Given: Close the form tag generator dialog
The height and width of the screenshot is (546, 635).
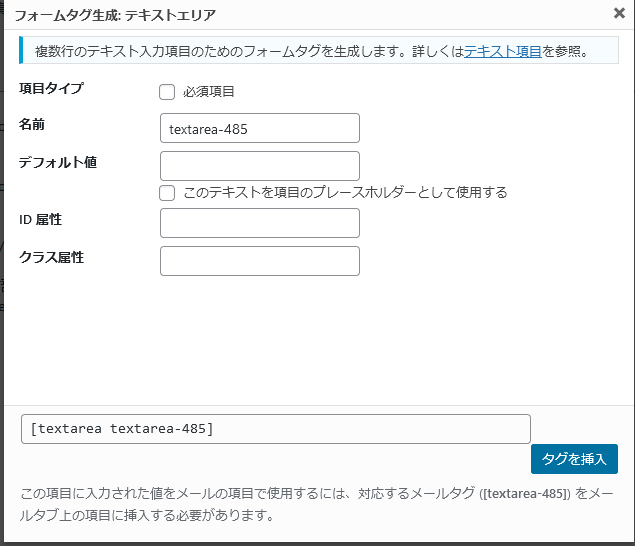Looking at the screenshot, I should [x=619, y=14].
